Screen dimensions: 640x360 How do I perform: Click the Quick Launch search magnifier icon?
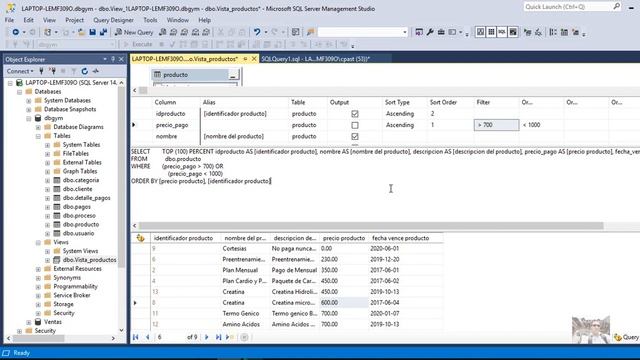[616, 7]
